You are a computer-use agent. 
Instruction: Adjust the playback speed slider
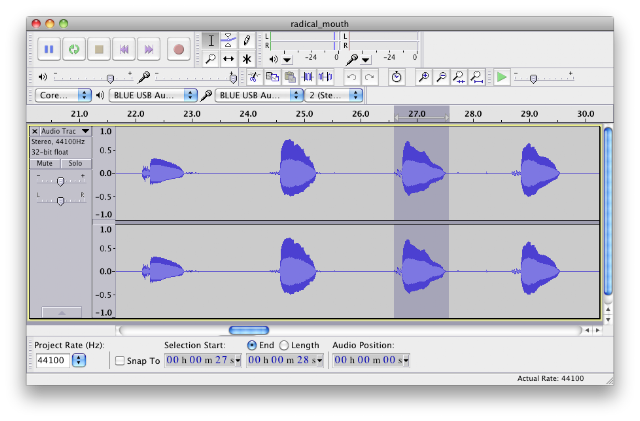pos(533,78)
